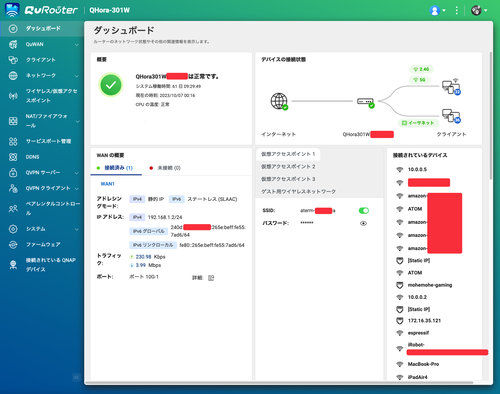Expand the QVPN サーバー chevron
Screen dimensions: 500x394
tap(77, 173)
